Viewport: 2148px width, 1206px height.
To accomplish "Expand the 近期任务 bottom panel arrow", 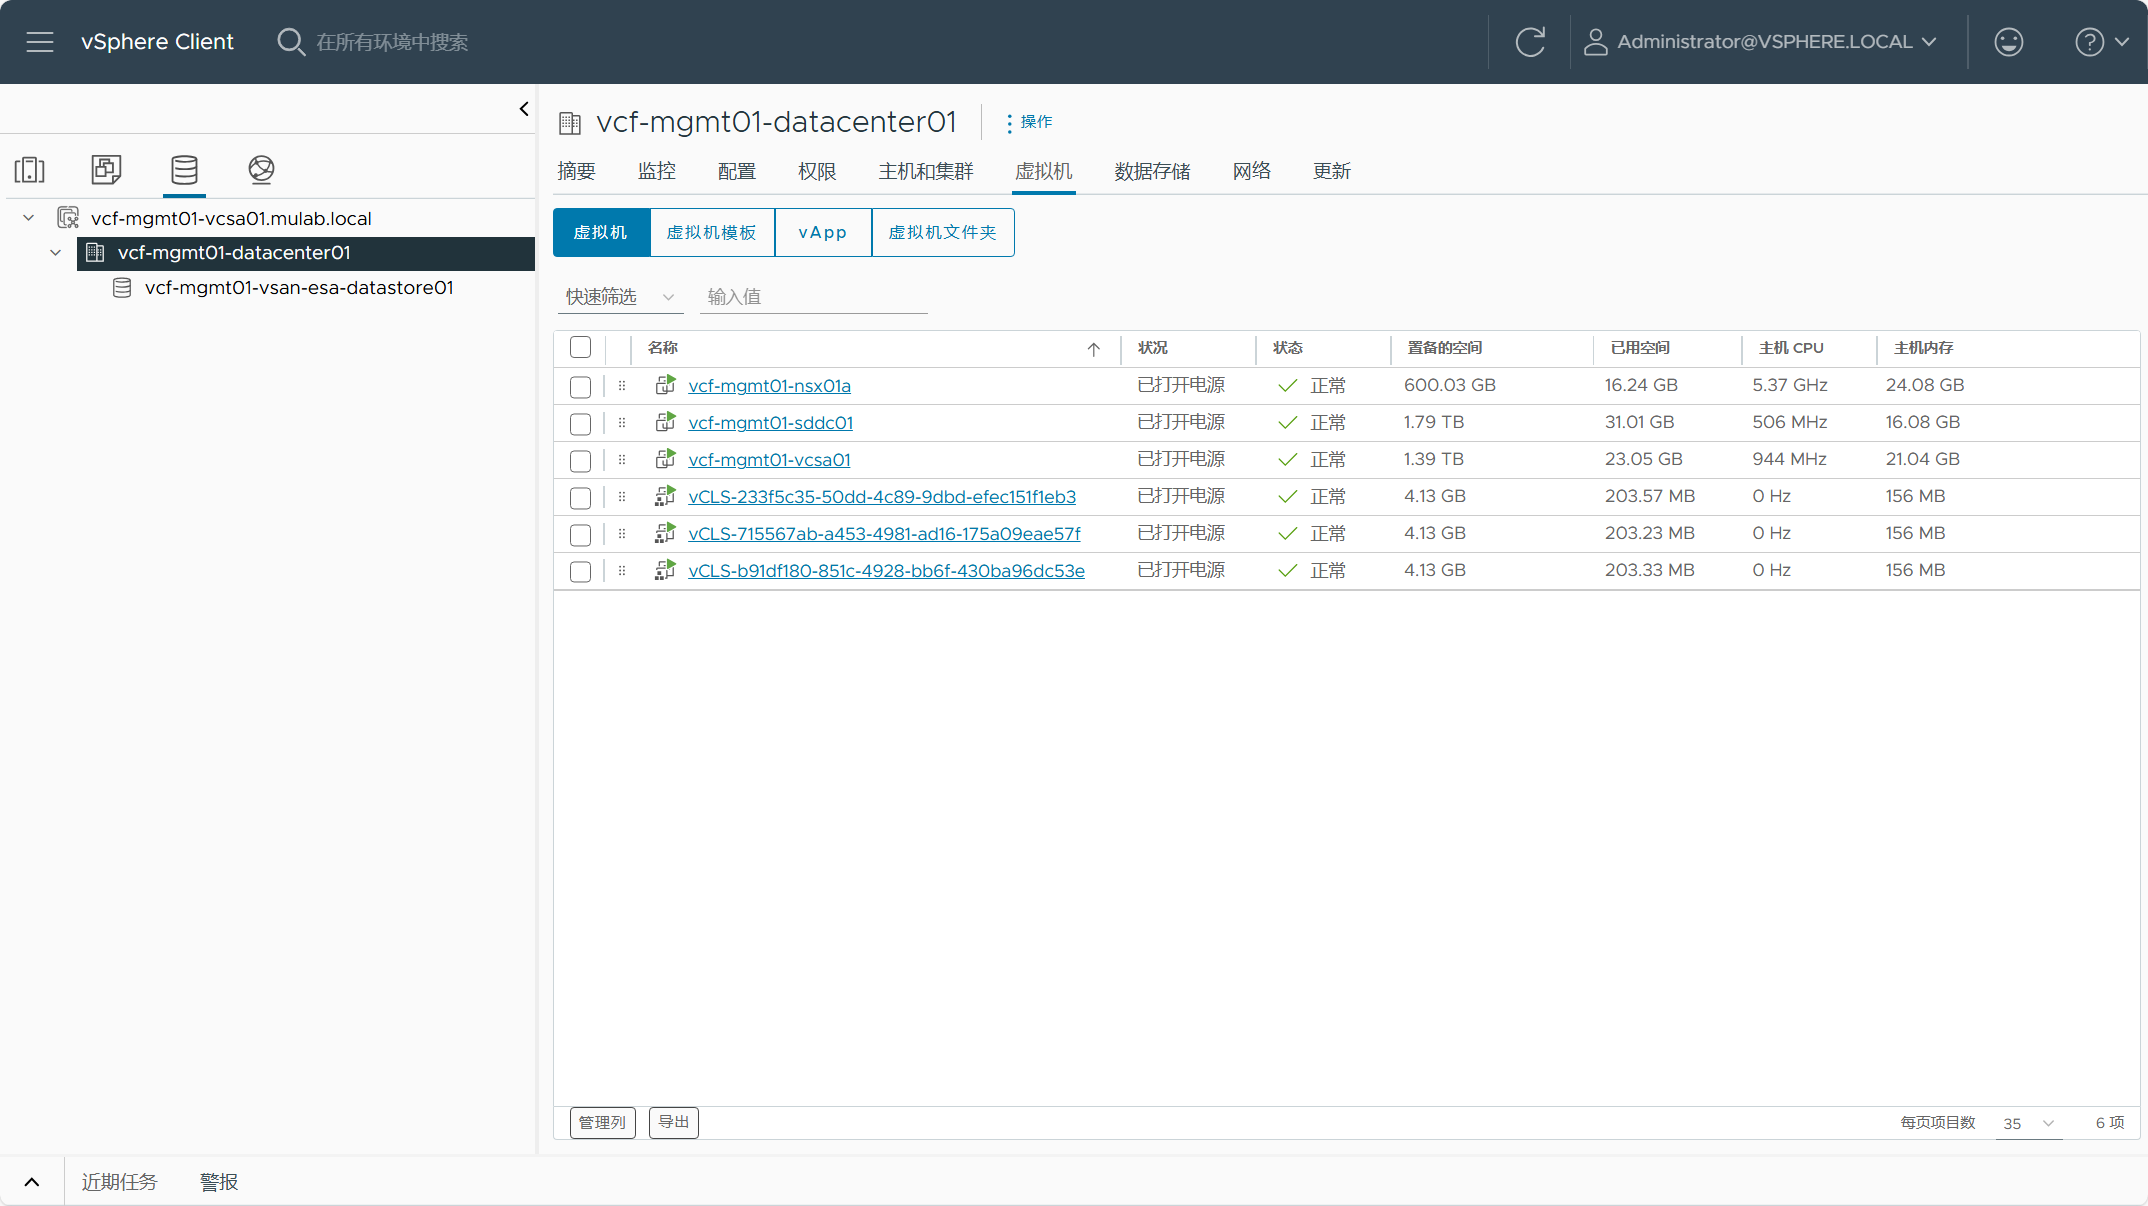I will click(x=32, y=1182).
